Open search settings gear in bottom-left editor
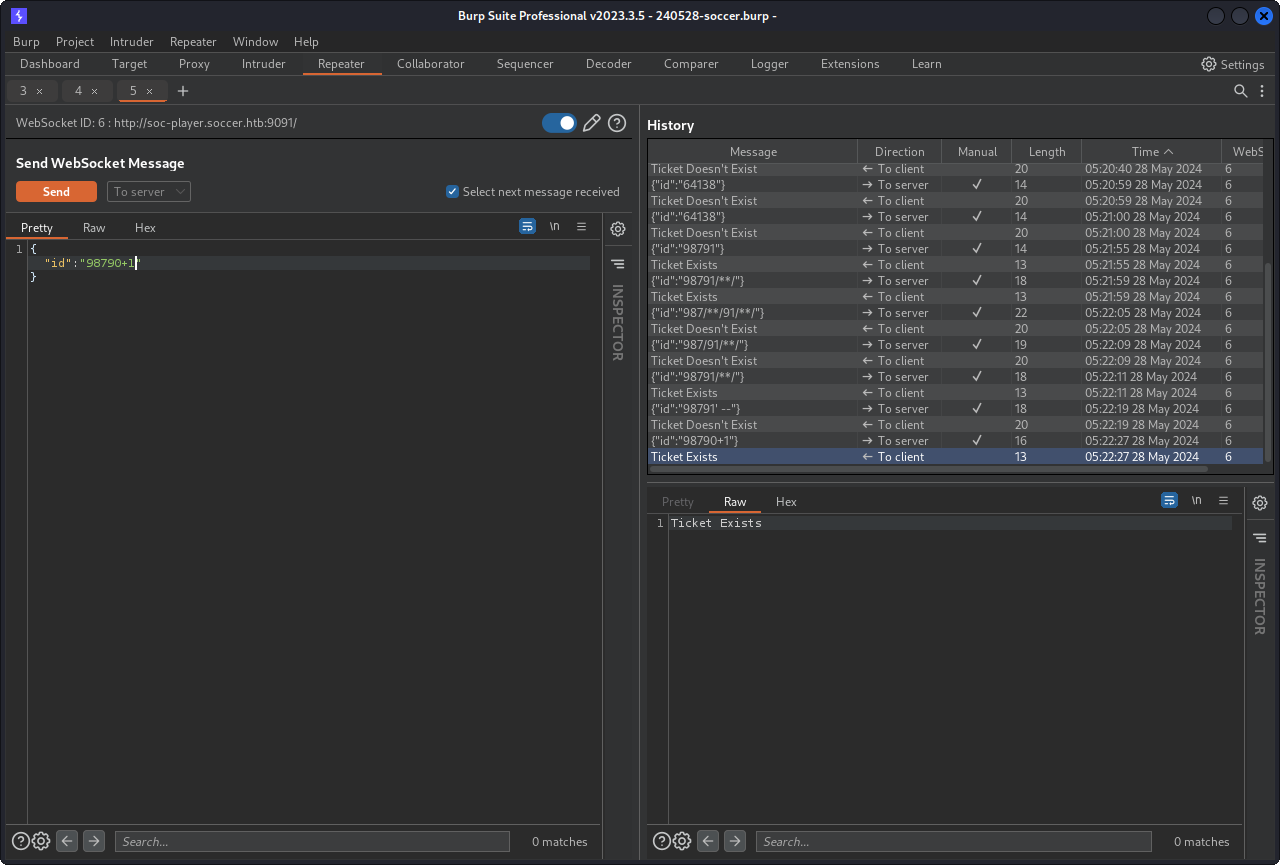This screenshot has width=1280, height=865. (41, 841)
